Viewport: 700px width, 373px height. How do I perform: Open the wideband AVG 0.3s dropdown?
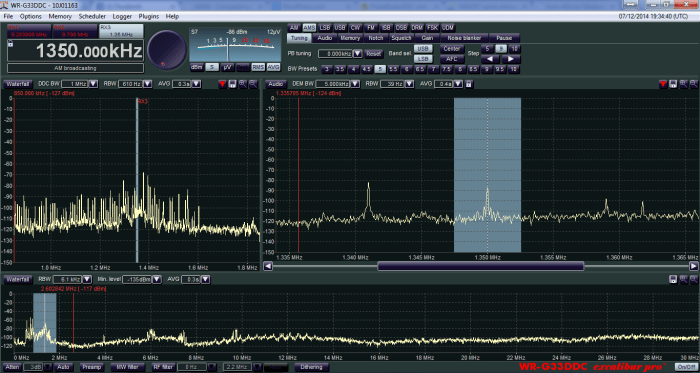[205, 279]
